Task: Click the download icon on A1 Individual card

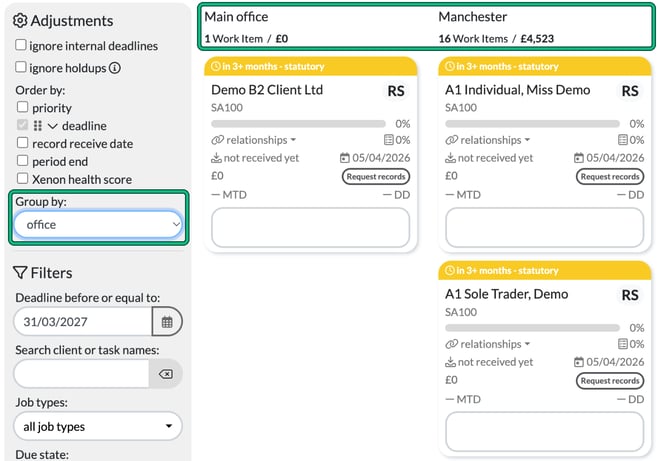Action: pos(450,158)
